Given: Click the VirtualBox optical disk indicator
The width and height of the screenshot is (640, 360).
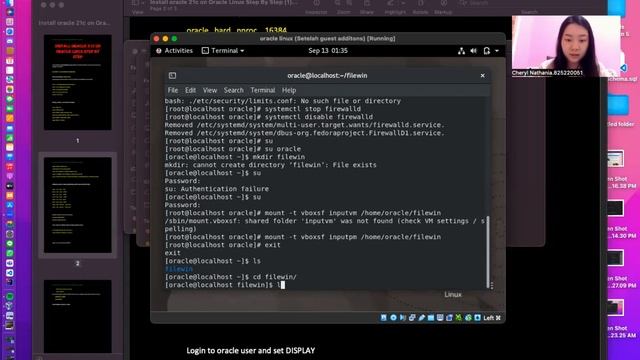Looking at the screenshot, I should (393, 318).
